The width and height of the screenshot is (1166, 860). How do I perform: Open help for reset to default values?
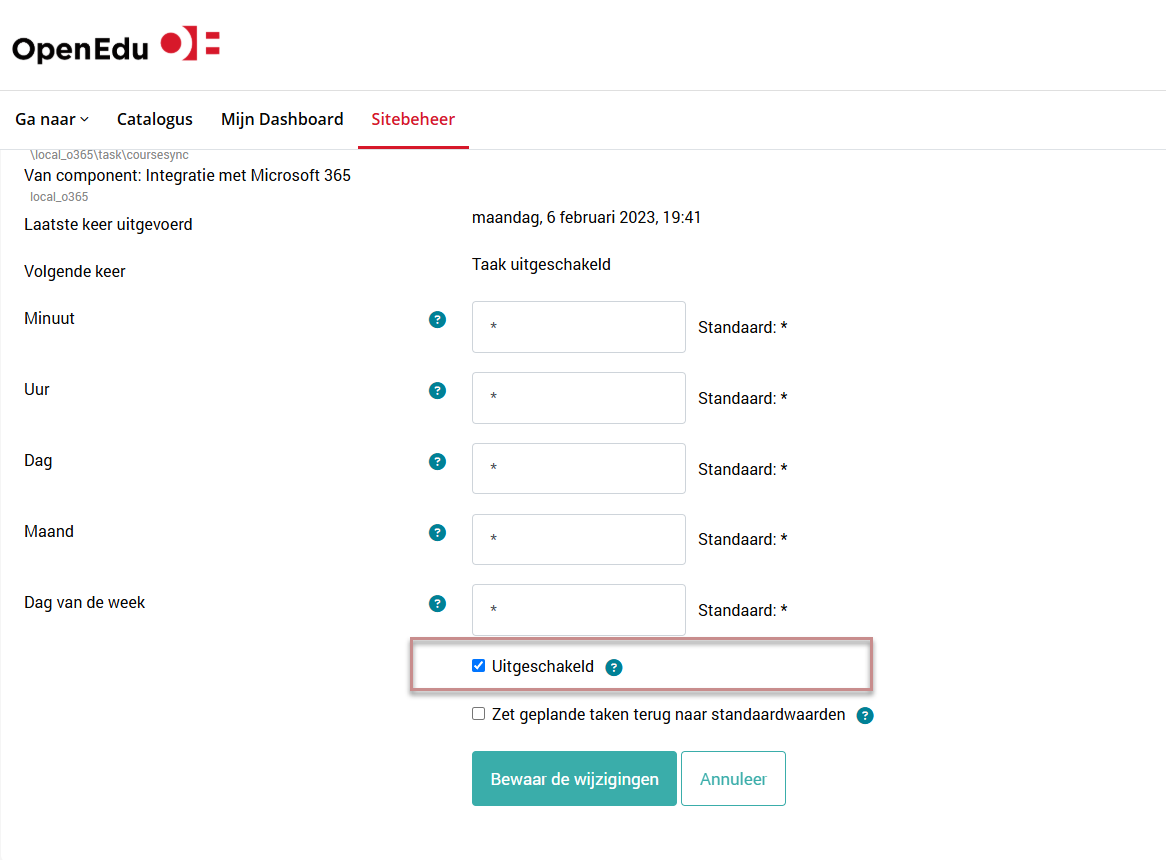pyautogui.click(x=865, y=716)
